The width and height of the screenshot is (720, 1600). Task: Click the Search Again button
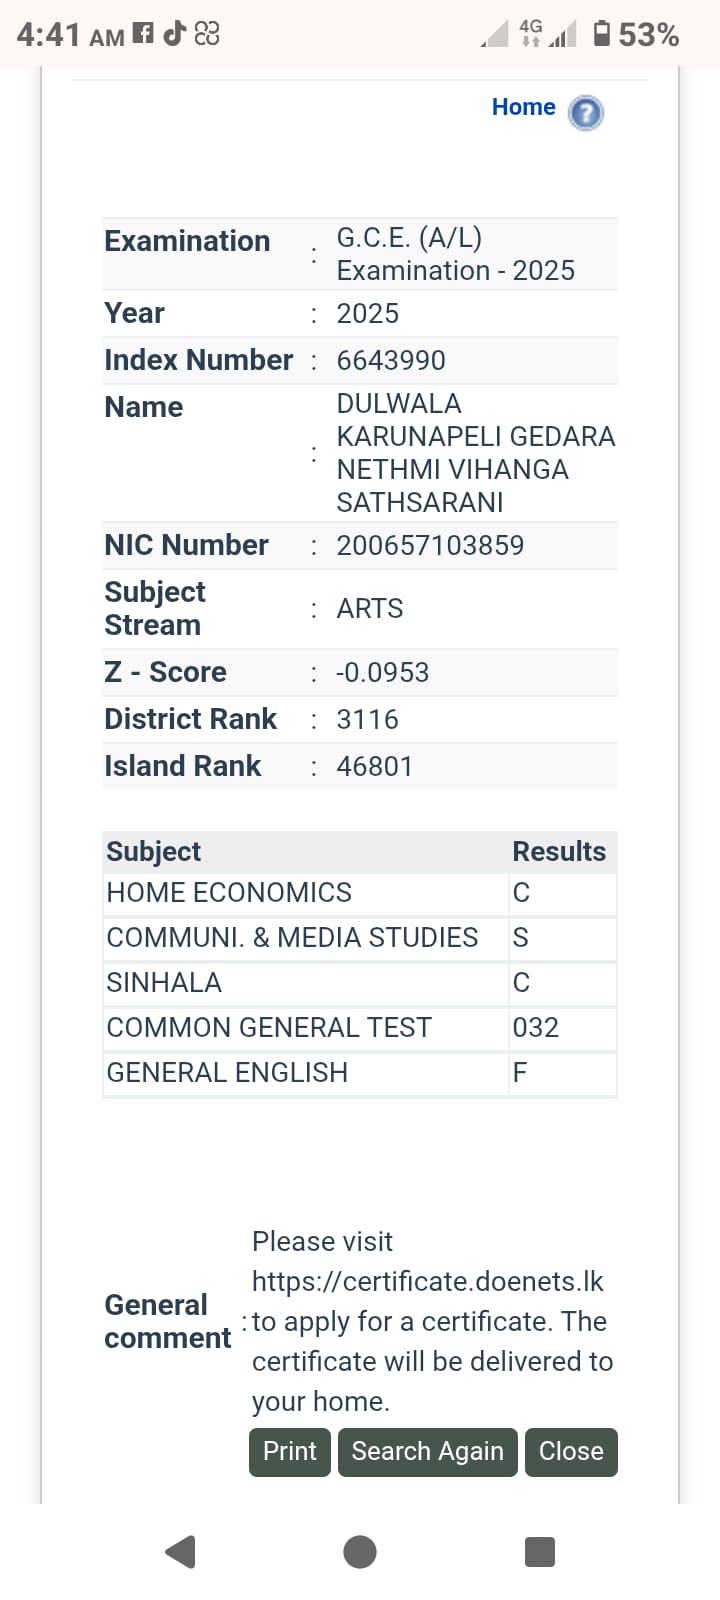click(x=428, y=1452)
